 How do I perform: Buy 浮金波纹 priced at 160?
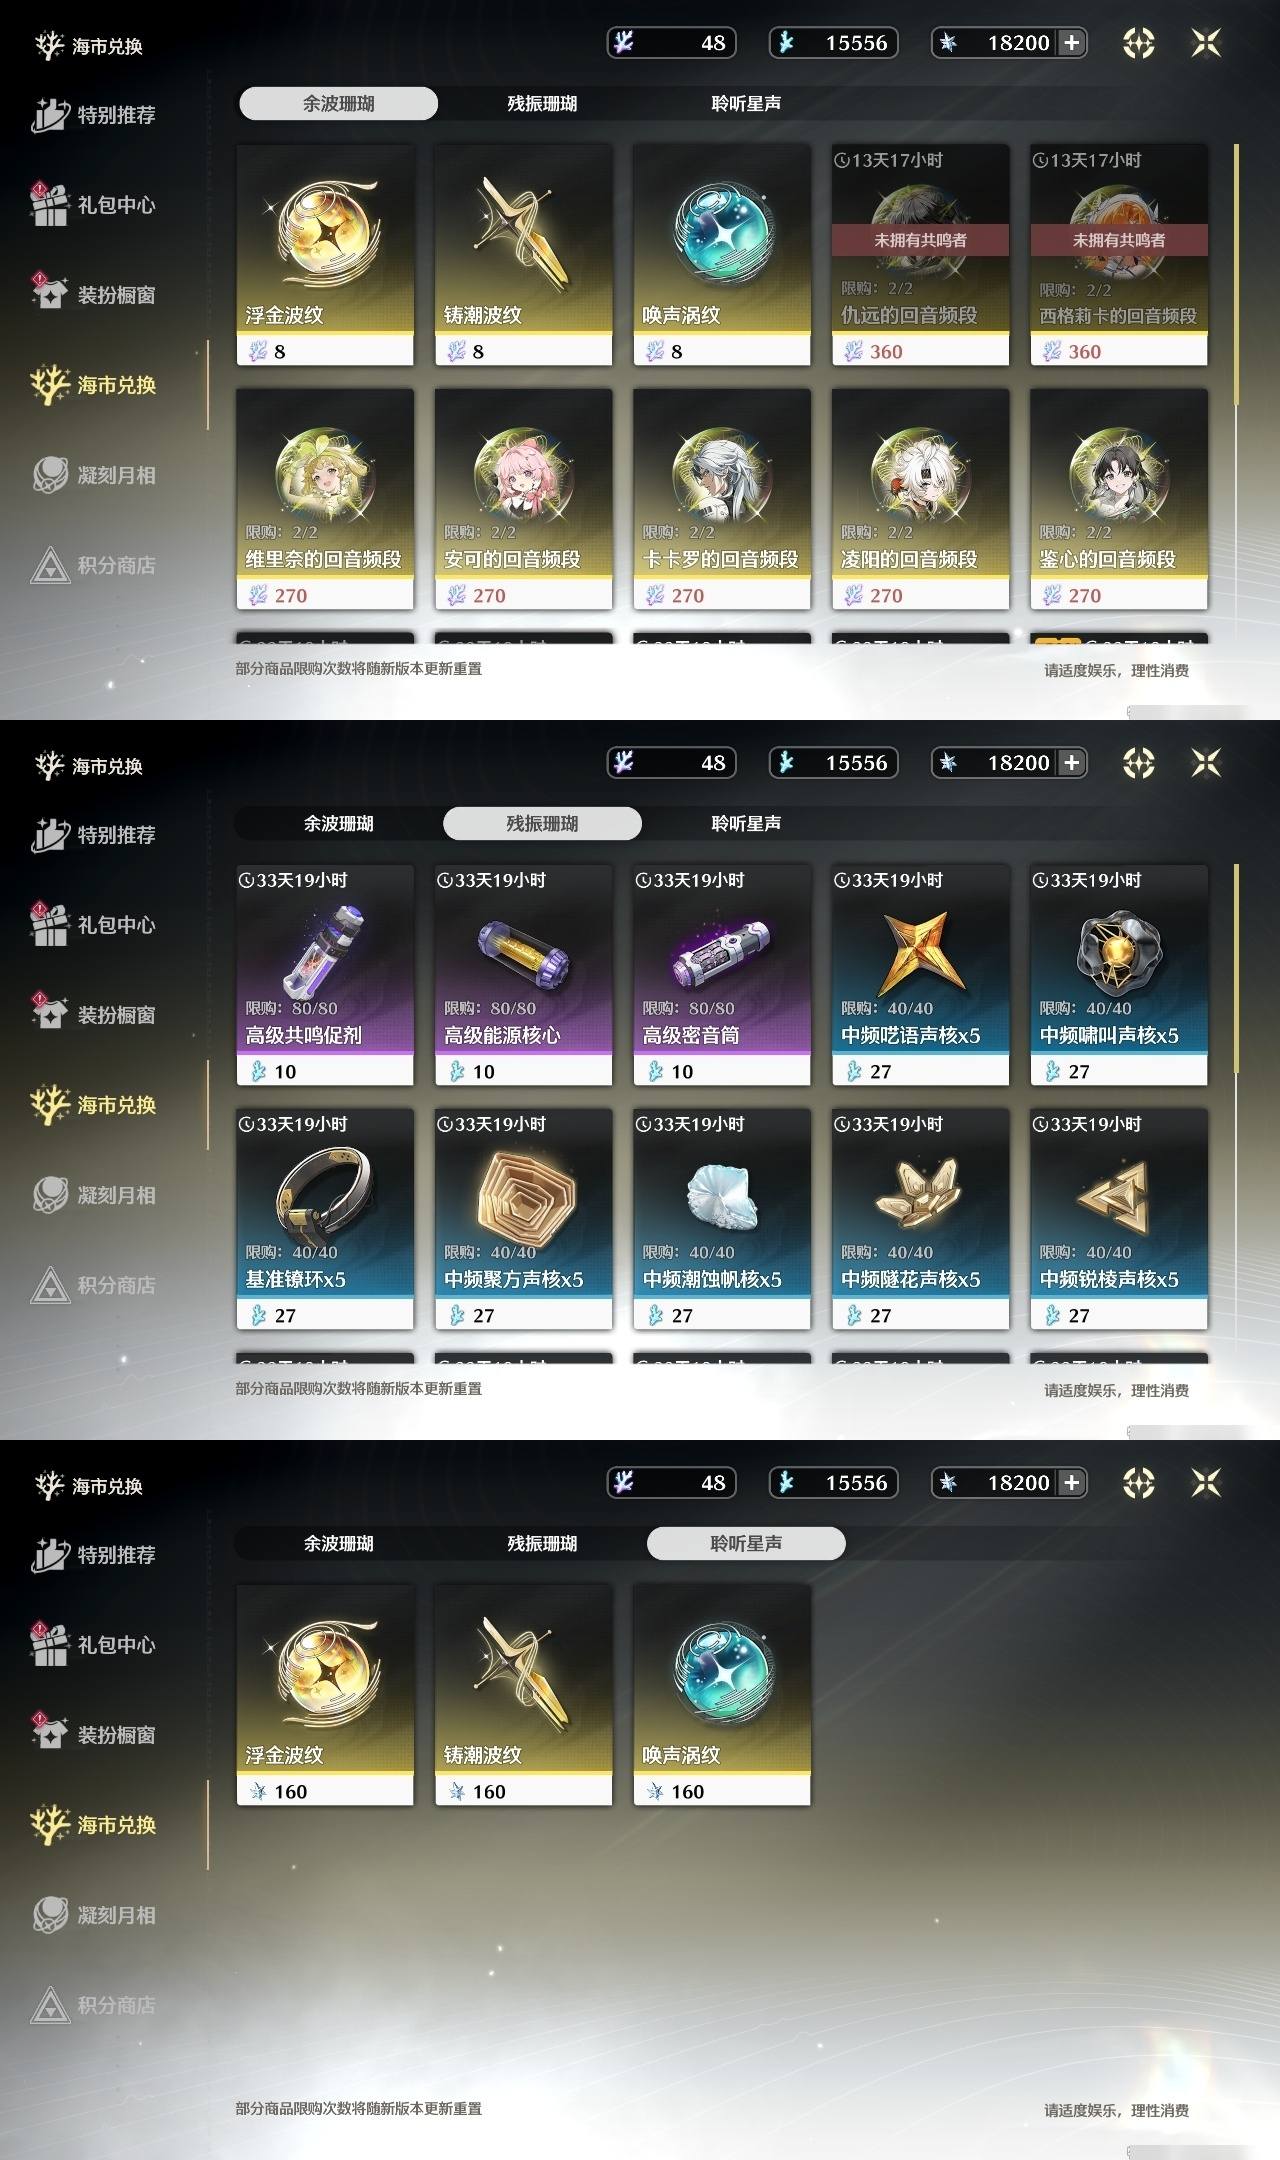tap(325, 1695)
